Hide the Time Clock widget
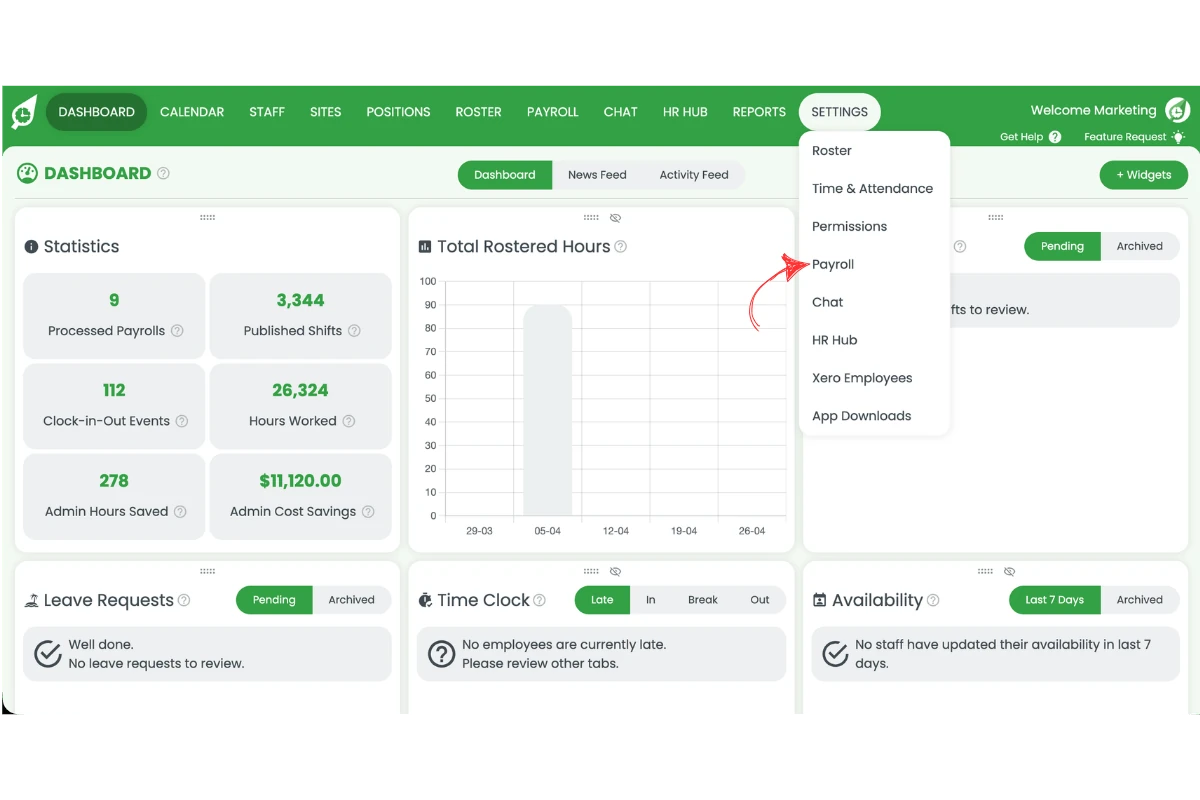This screenshot has width=1200, height=800. pyautogui.click(x=616, y=571)
